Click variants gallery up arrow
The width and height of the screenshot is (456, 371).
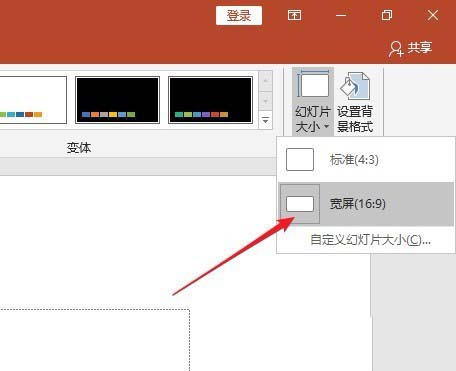coord(266,81)
